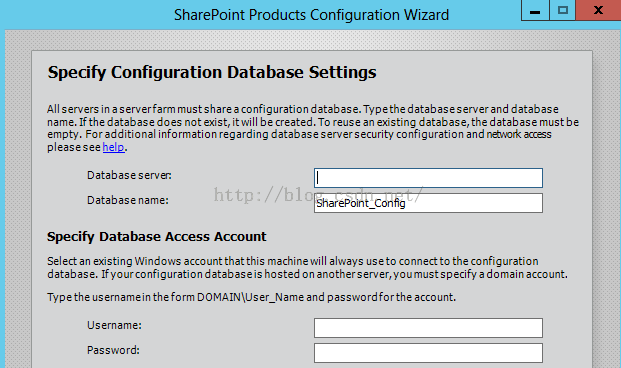
Task: Close the SharePoint Products Configuration Wizard
Action: point(598,10)
